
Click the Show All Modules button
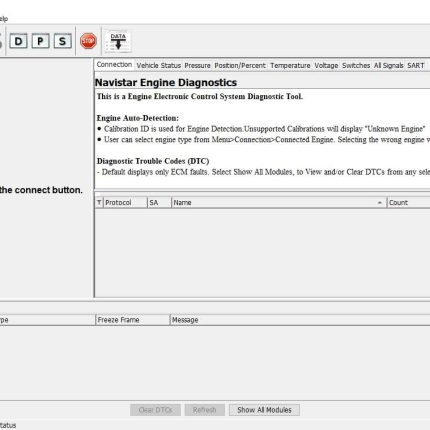click(264, 410)
